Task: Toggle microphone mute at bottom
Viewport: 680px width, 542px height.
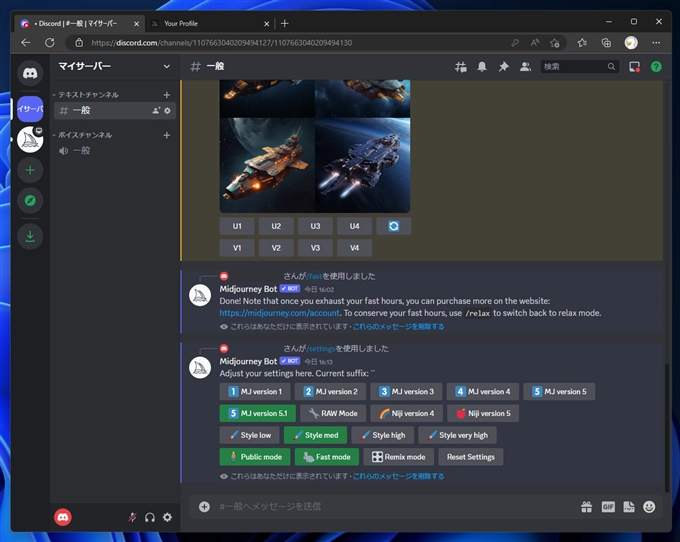Action: (x=132, y=517)
